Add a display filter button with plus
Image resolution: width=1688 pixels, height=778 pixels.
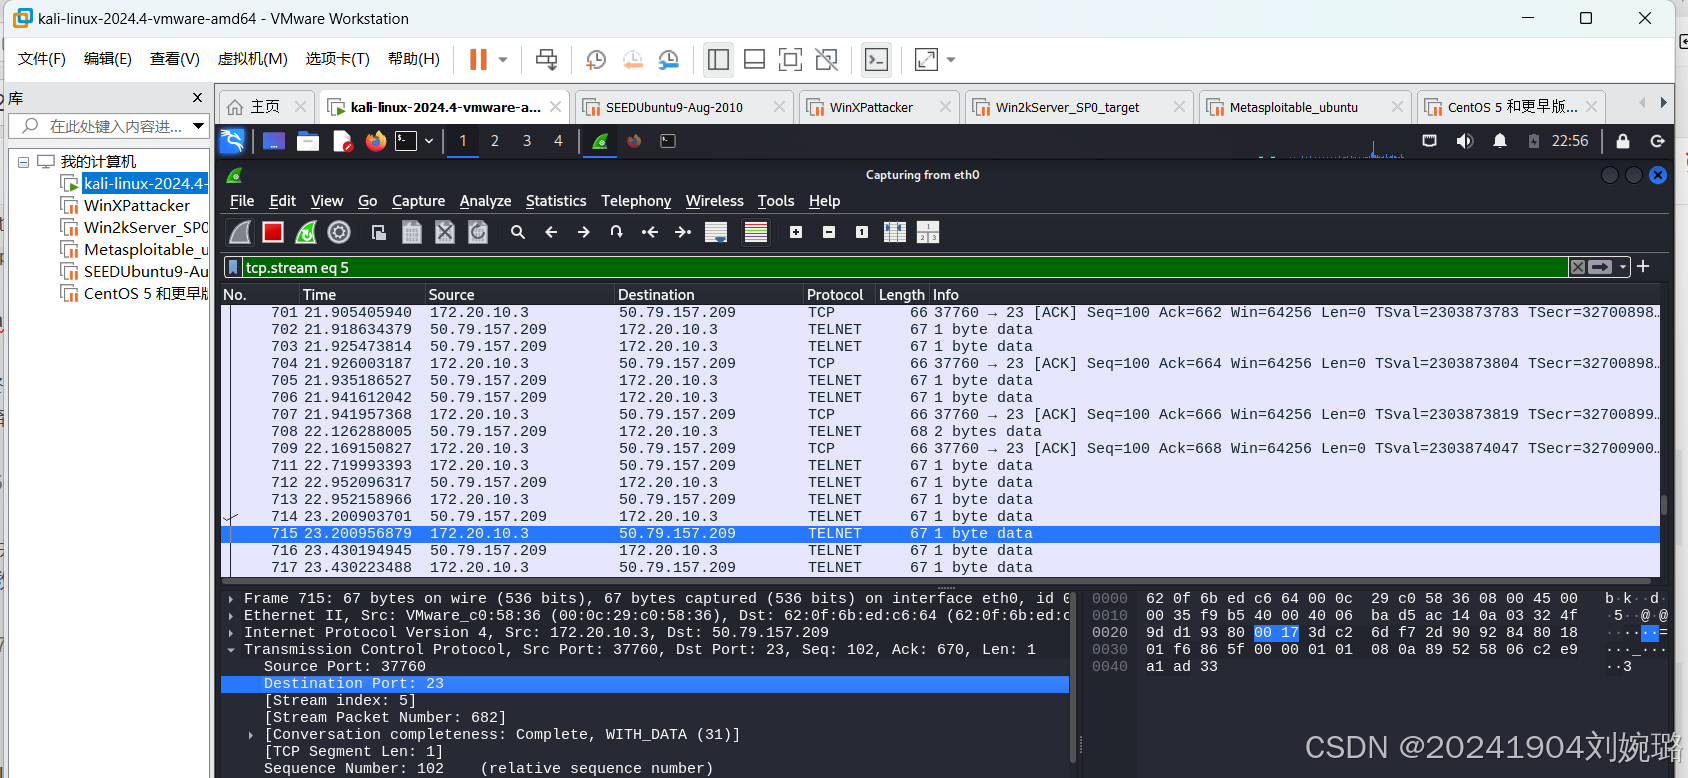coord(1643,266)
